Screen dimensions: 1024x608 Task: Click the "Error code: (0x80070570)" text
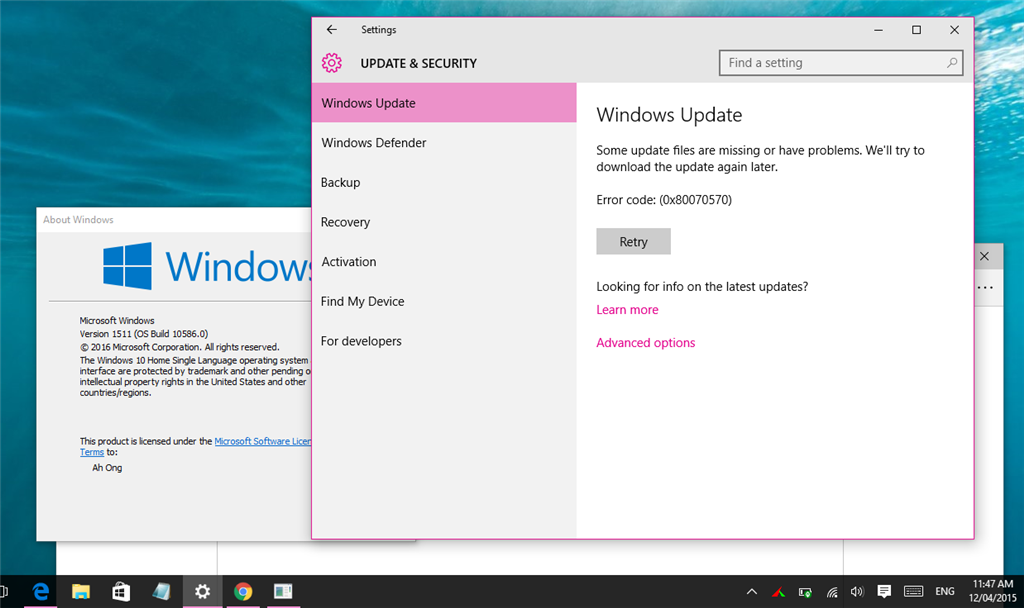click(x=664, y=200)
